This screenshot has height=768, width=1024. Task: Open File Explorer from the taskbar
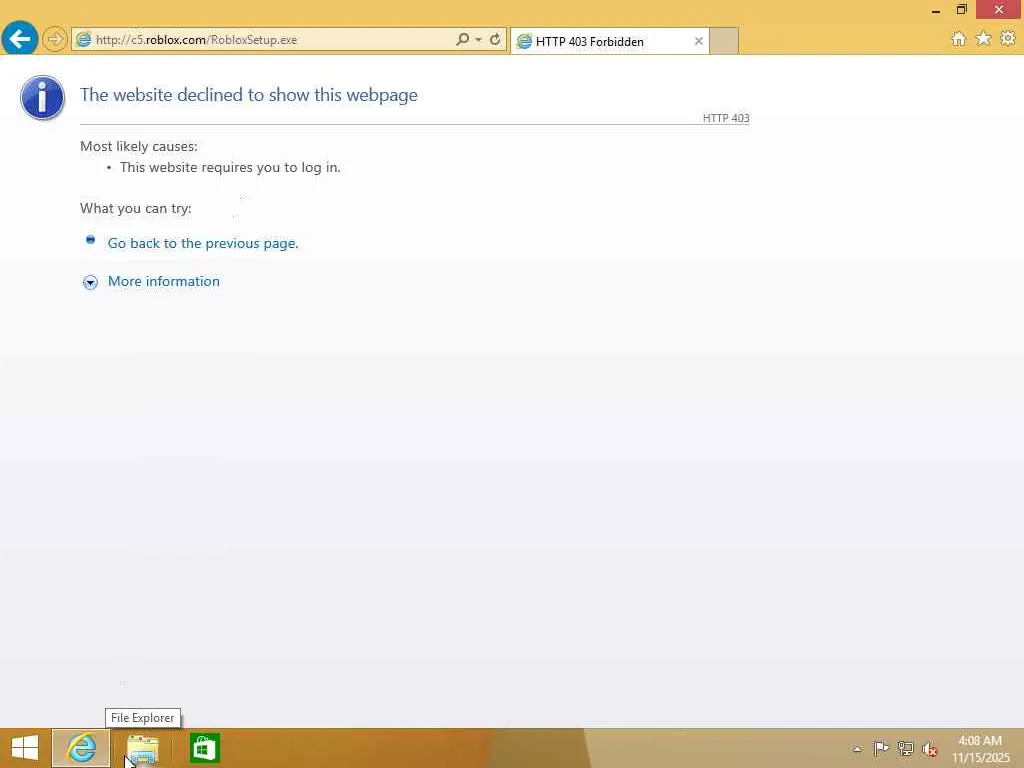point(142,748)
